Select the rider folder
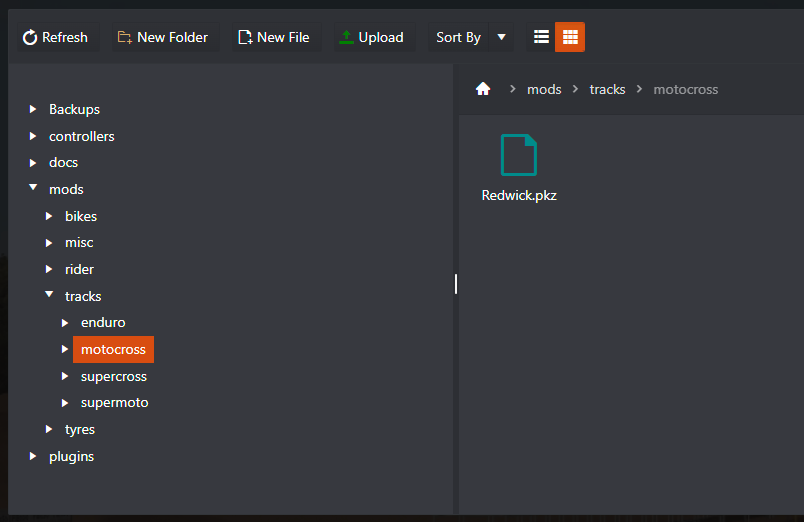804x522 pixels. point(79,269)
